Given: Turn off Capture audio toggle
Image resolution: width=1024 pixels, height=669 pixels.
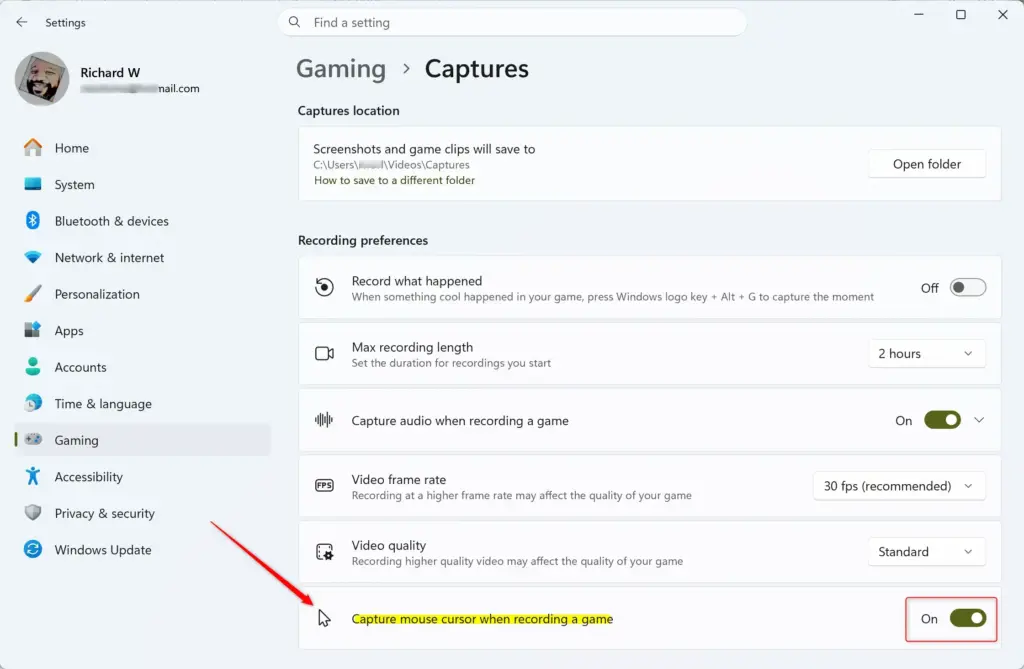Looking at the screenshot, I should [942, 420].
